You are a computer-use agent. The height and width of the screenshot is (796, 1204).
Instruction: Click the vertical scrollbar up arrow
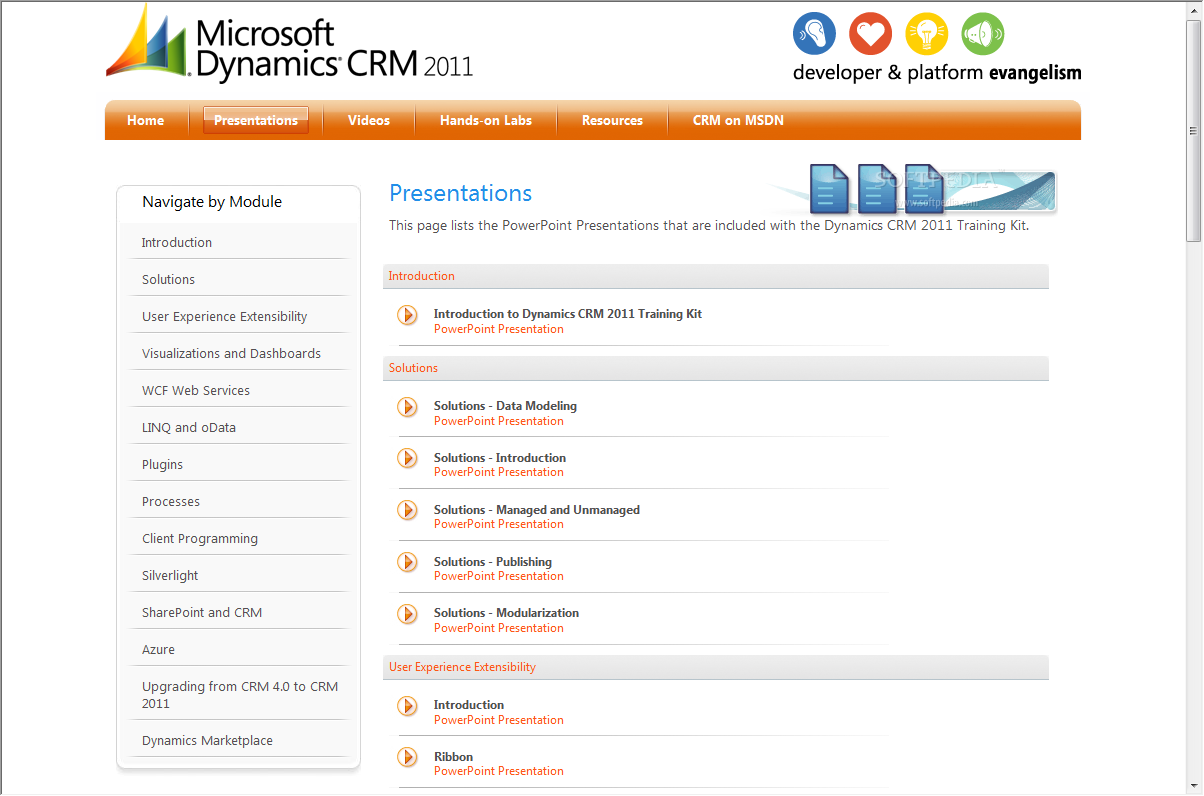(x=1194, y=9)
